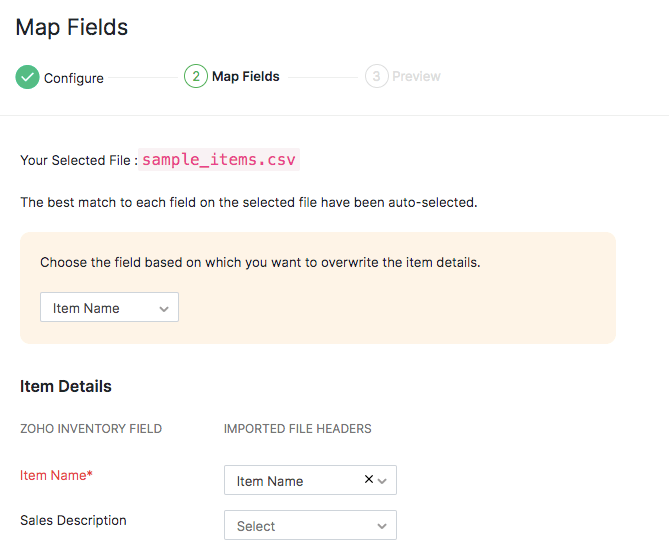This screenshot has height=553, width=669.
Task: Click the chevron beside the Item Name clear icon
Action: [383, 481]
